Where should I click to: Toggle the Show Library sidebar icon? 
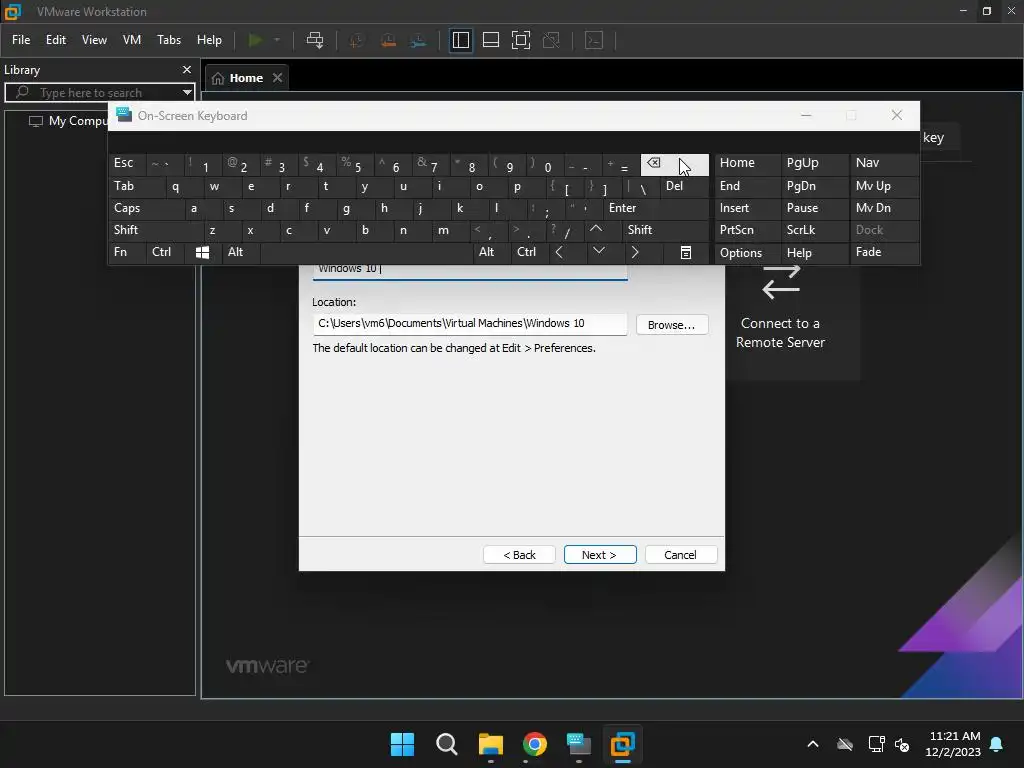[460, 40]
